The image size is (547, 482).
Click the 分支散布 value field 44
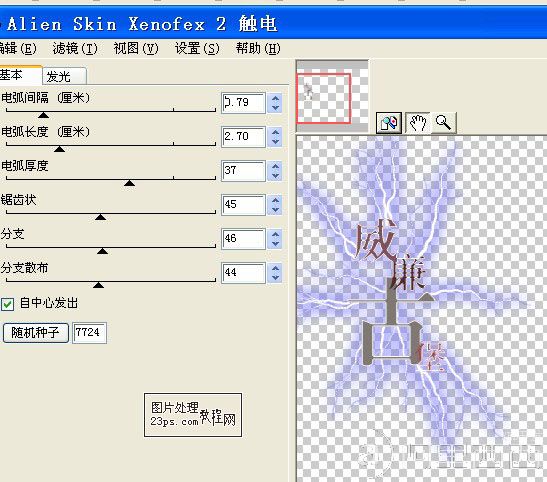coord(243,273)
